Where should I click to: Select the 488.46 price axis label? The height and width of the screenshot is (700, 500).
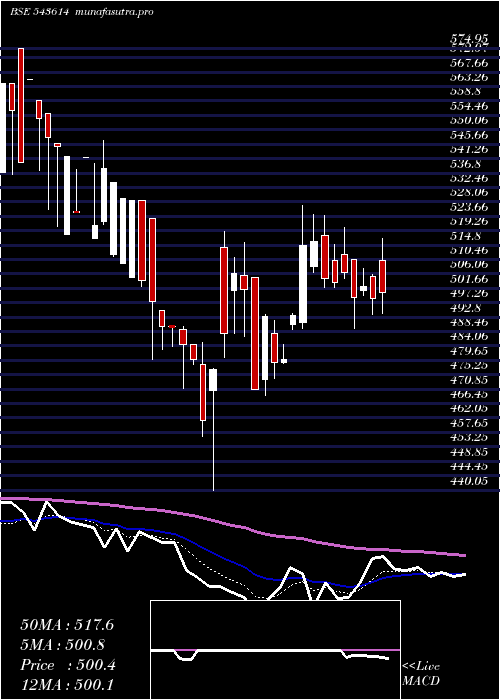pos(469,322)
